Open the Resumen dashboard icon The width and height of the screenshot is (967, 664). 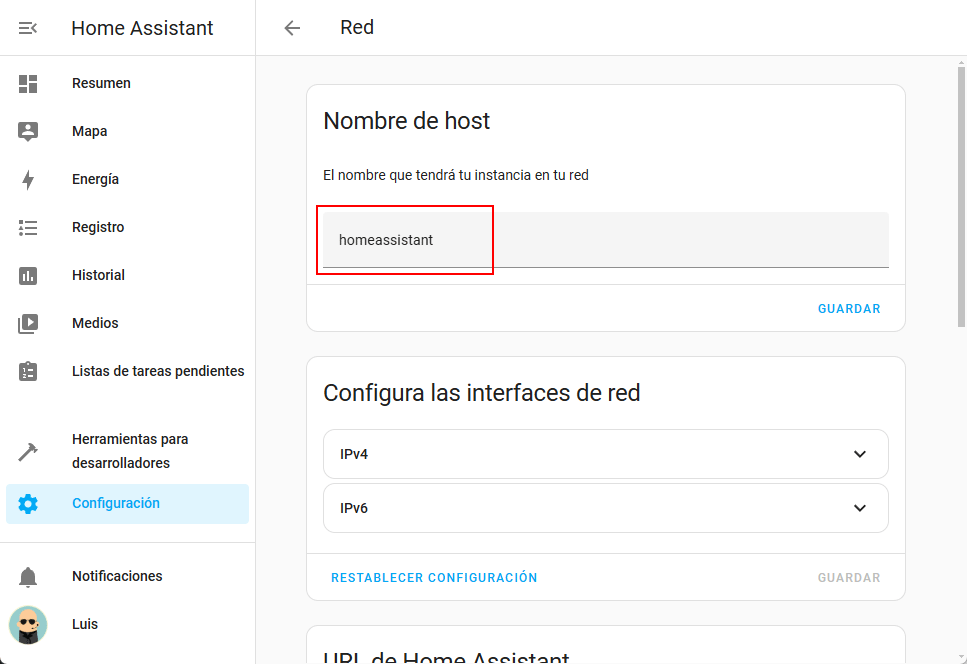pos(28,84)
